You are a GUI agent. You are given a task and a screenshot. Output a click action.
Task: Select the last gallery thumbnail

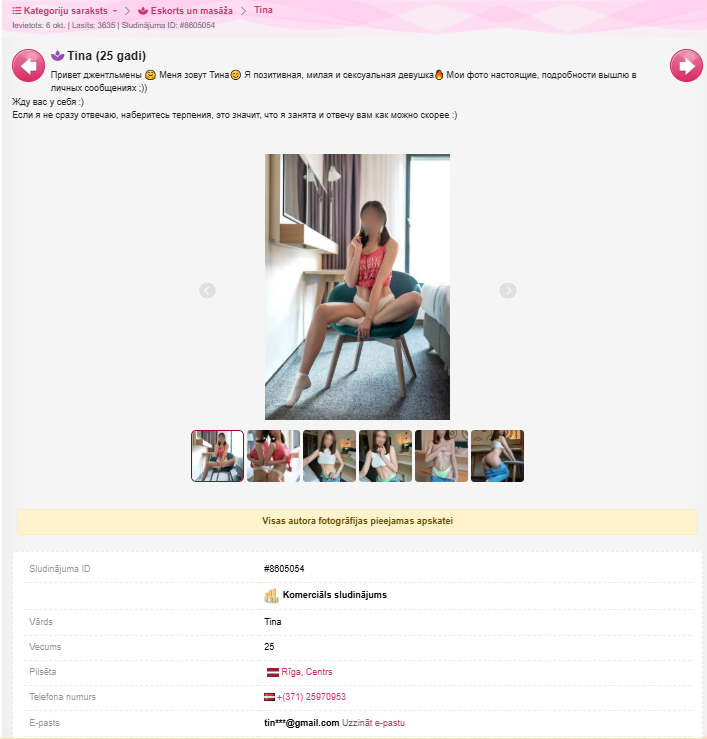497,456
